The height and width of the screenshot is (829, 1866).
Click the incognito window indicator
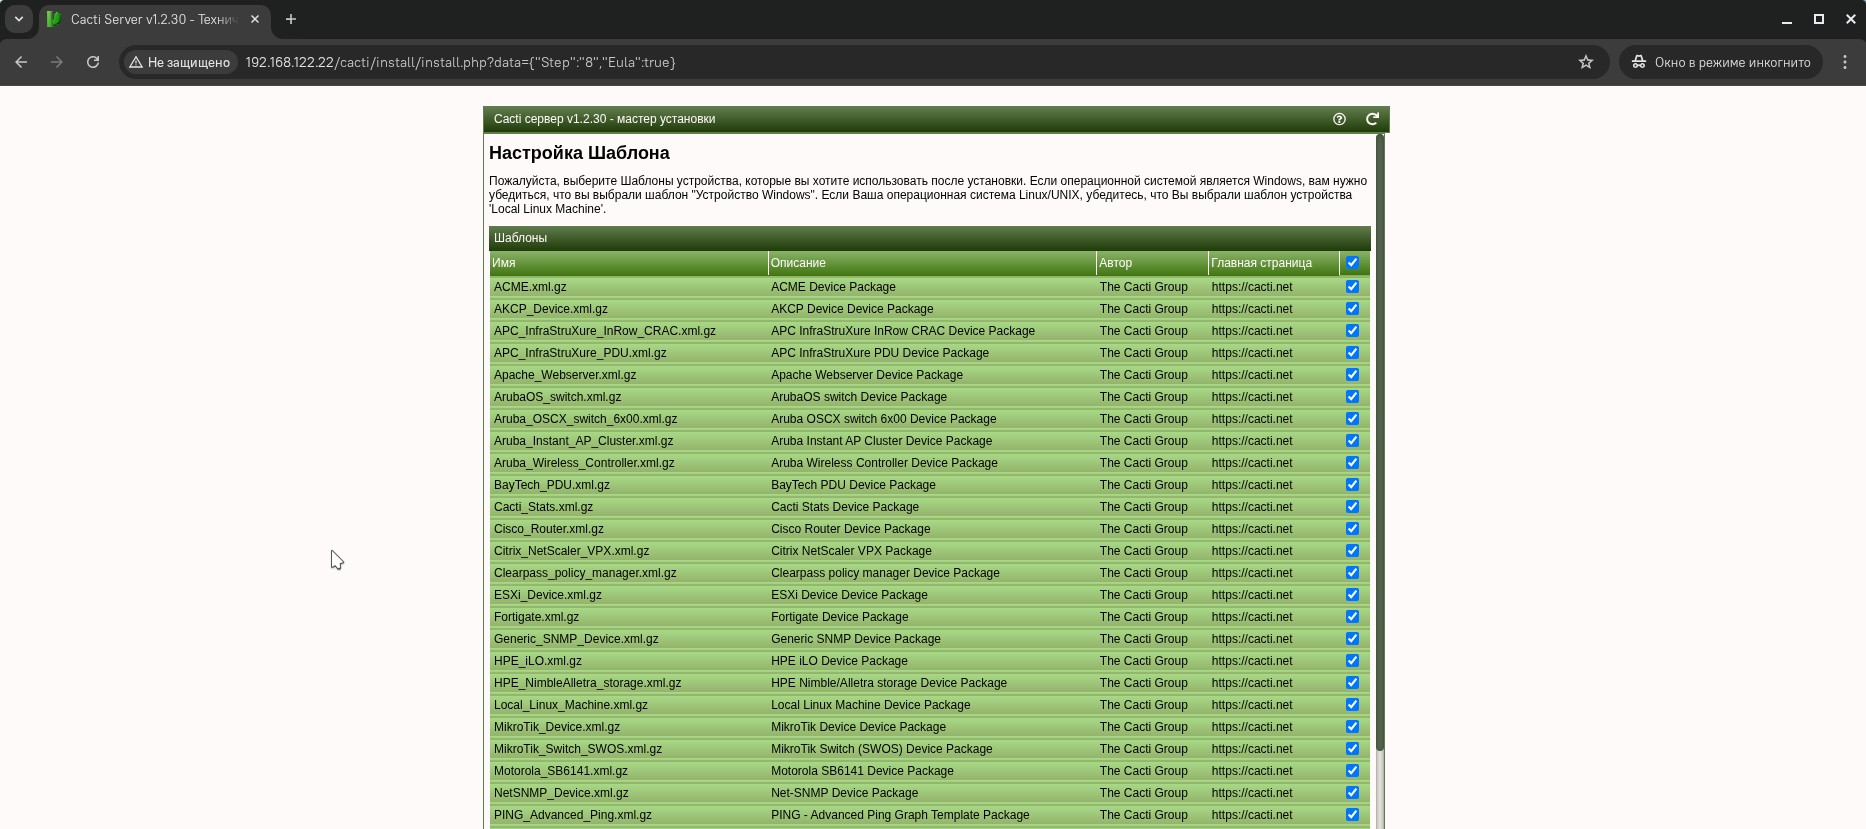tap(1720, 62)
